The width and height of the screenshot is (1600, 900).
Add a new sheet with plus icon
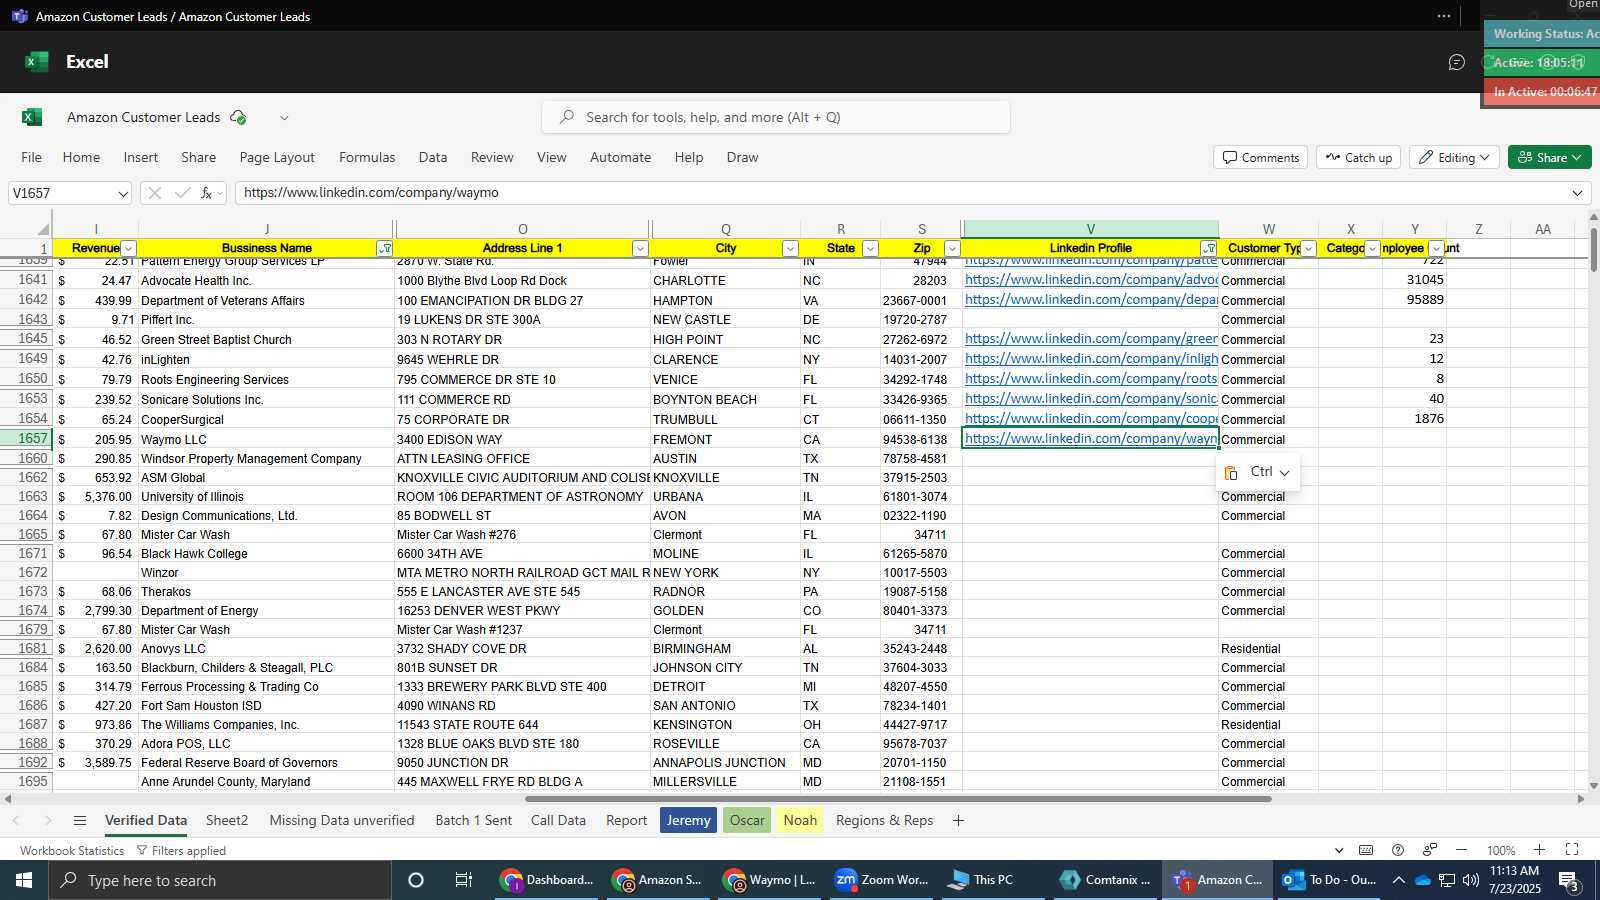[x=958, y=821]
